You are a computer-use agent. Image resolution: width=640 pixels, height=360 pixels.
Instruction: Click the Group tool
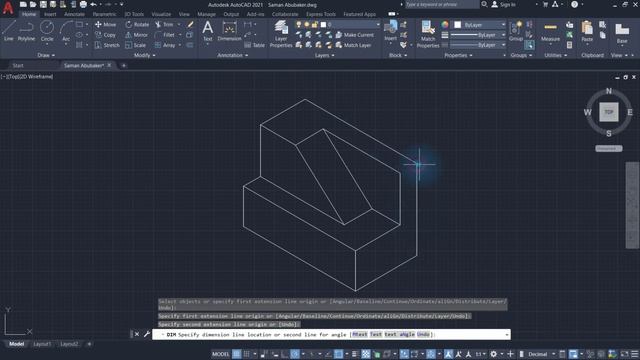coord(516,31)
